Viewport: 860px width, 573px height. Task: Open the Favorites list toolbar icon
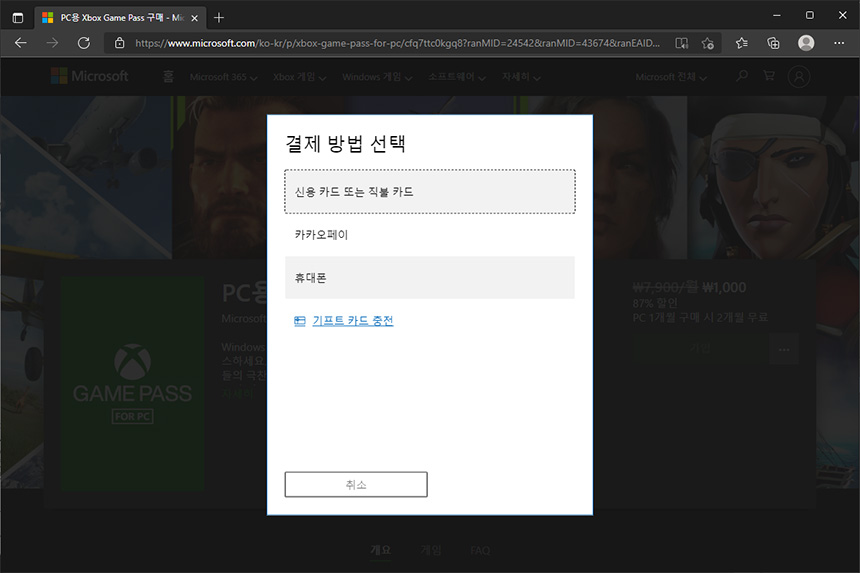pos(742,43)
